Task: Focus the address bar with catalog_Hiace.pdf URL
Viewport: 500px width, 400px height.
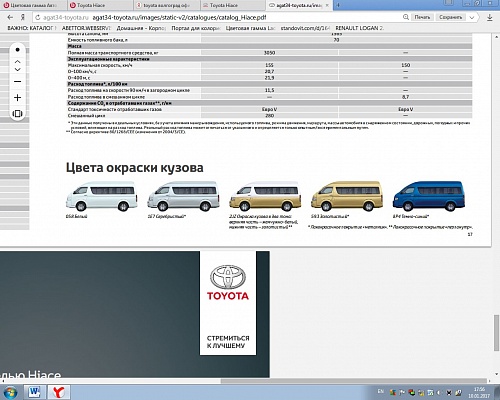Action: point(217,17)
